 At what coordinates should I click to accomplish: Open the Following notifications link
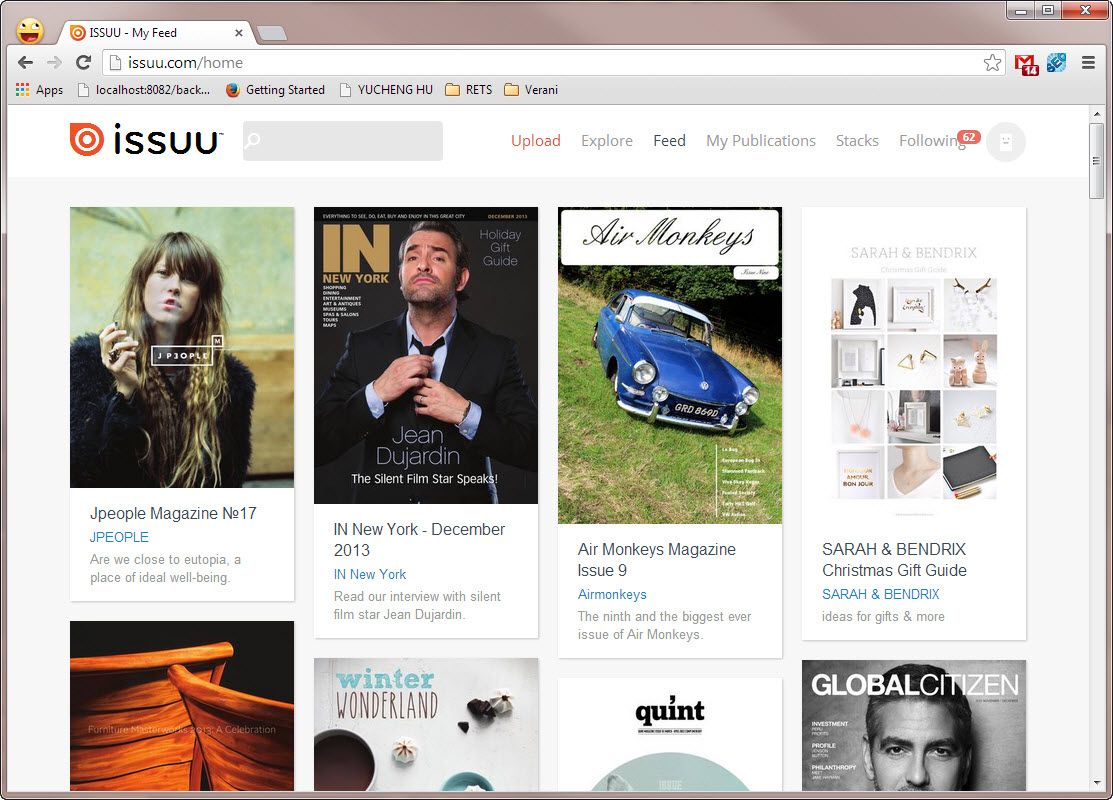(931, 141)
